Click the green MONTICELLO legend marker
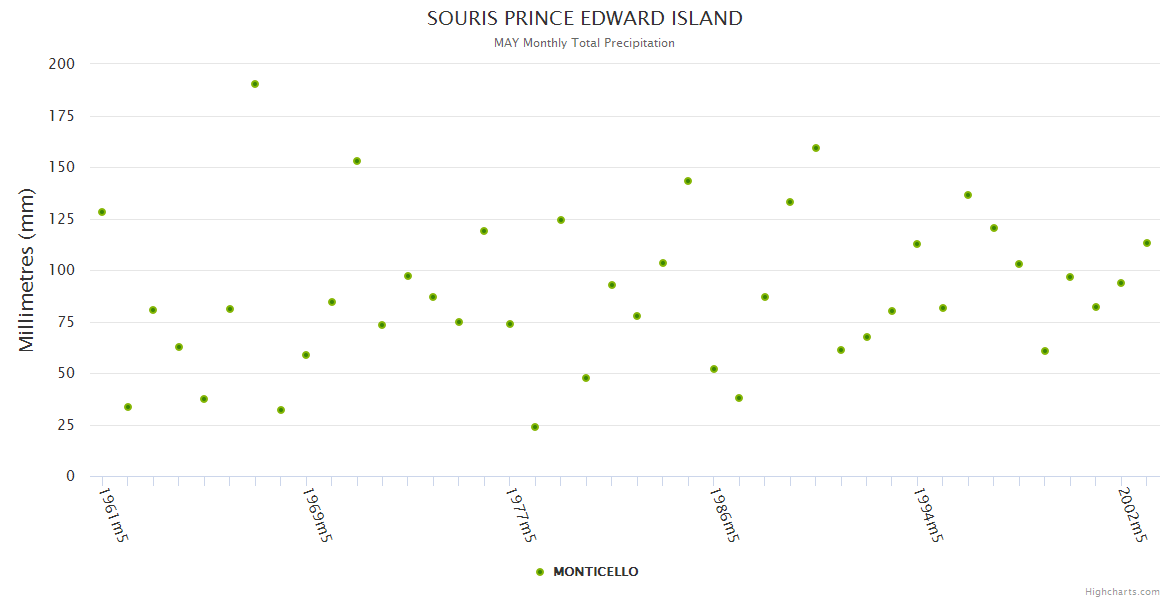The height and width of the screenshot is (600, 1170). [540, 572]
